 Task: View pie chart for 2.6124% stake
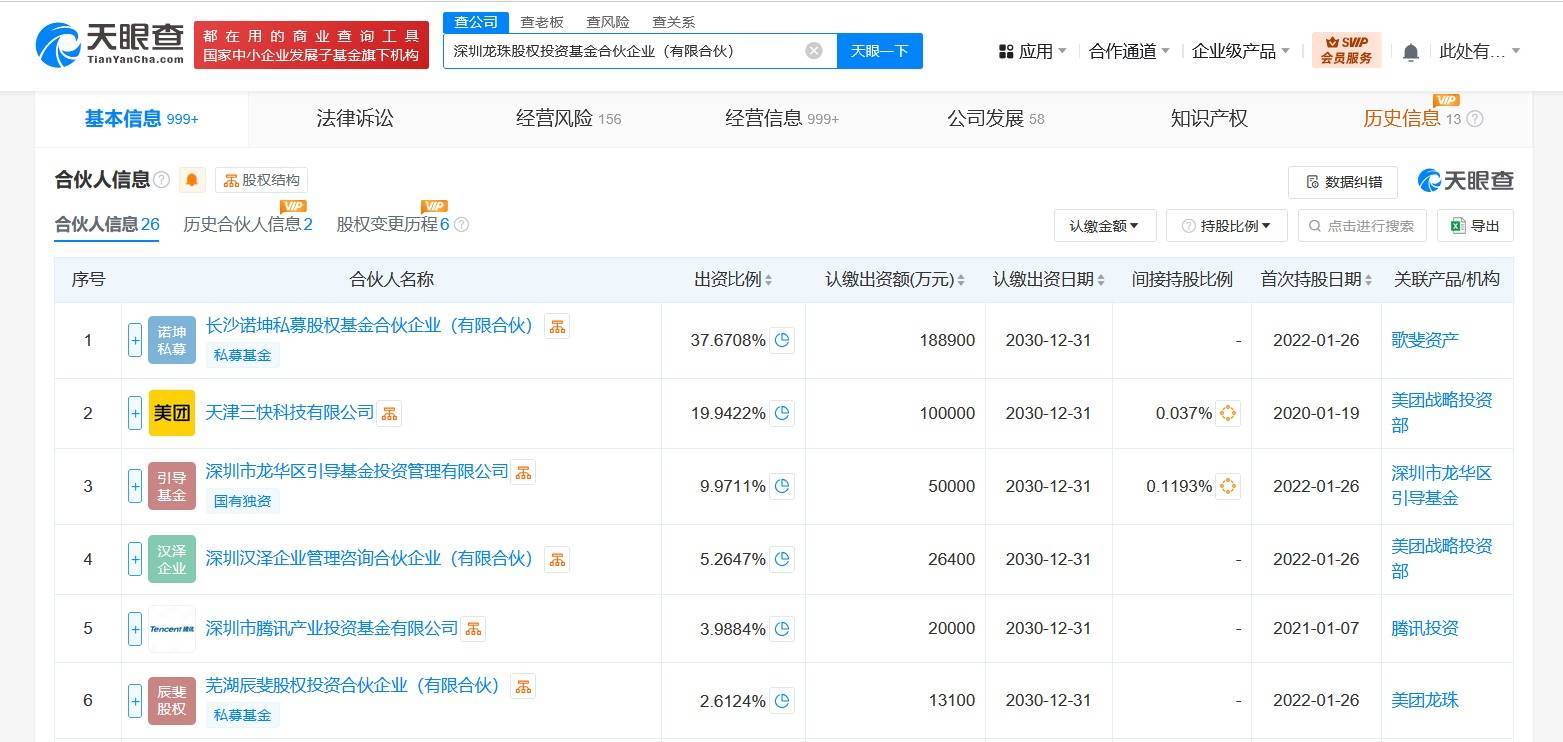point(783,700)
